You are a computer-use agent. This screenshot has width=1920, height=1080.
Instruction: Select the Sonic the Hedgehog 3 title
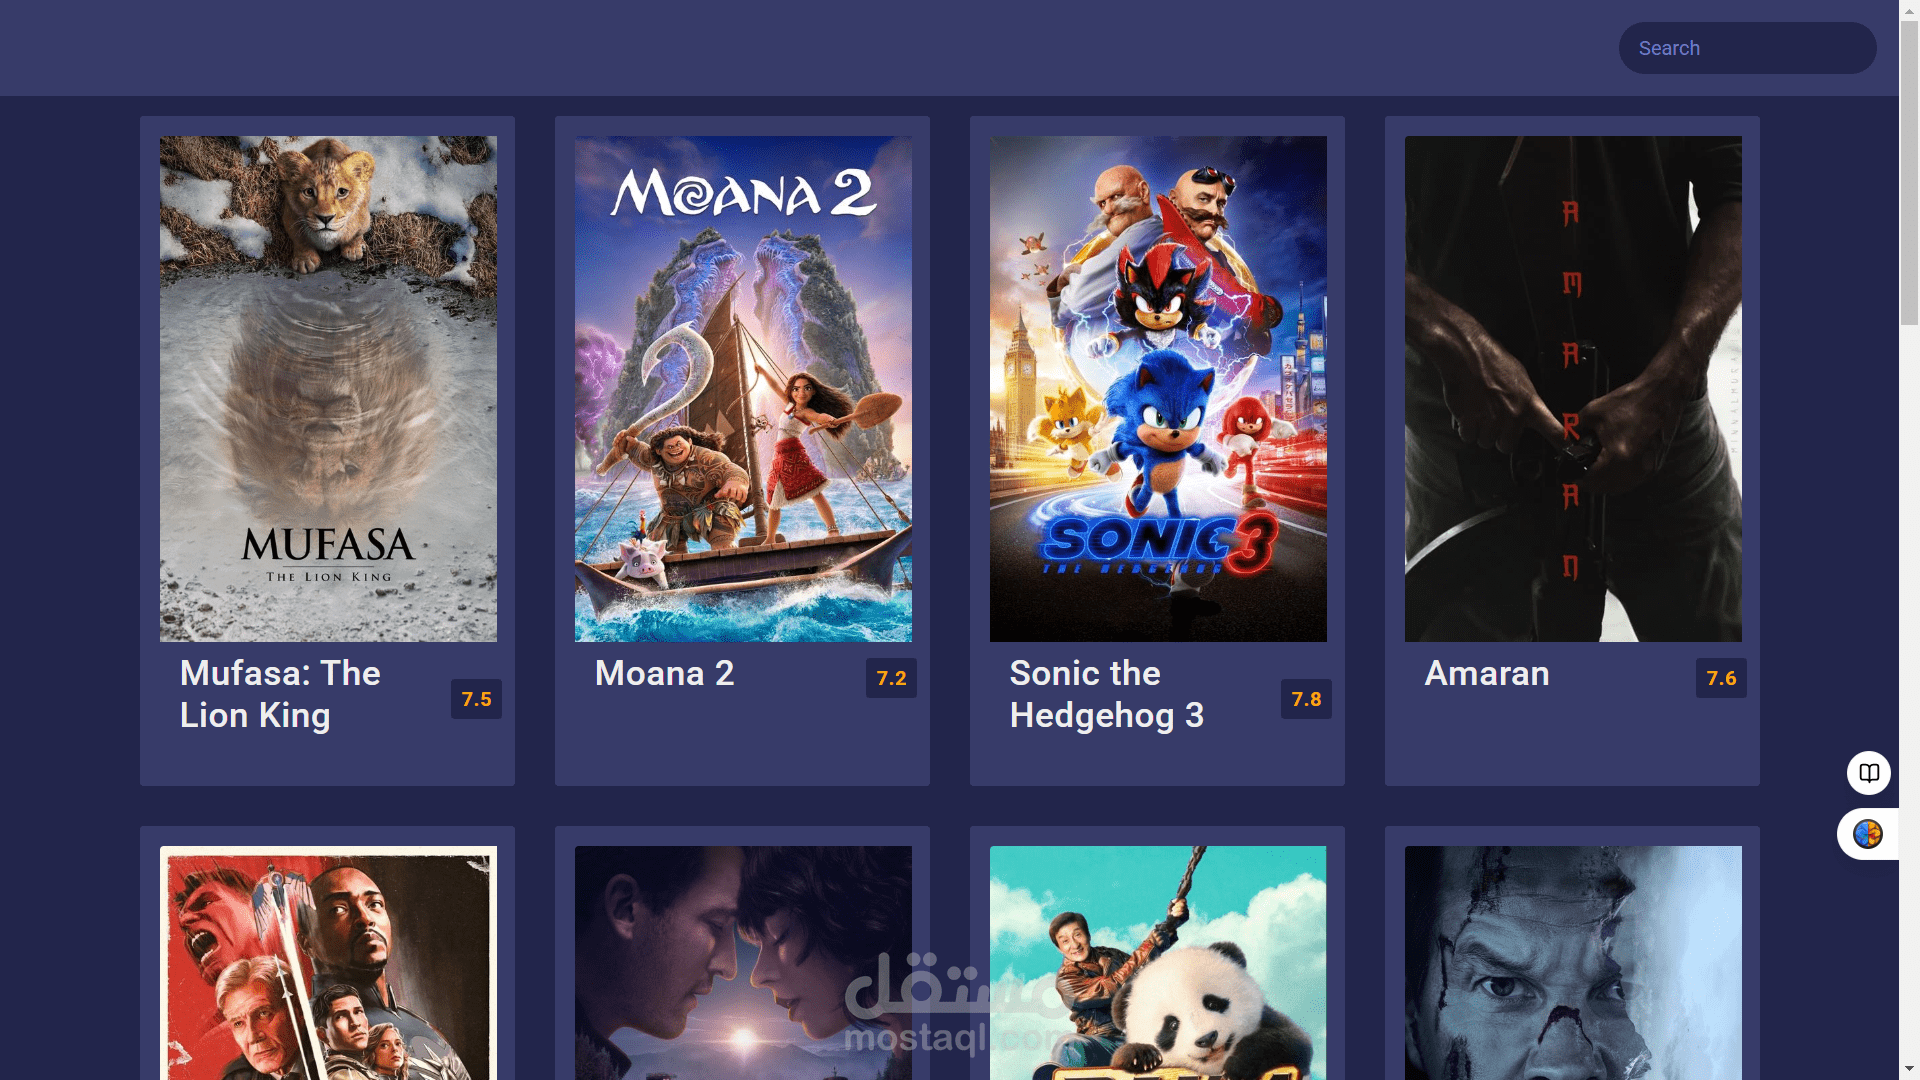[1107, 694]
